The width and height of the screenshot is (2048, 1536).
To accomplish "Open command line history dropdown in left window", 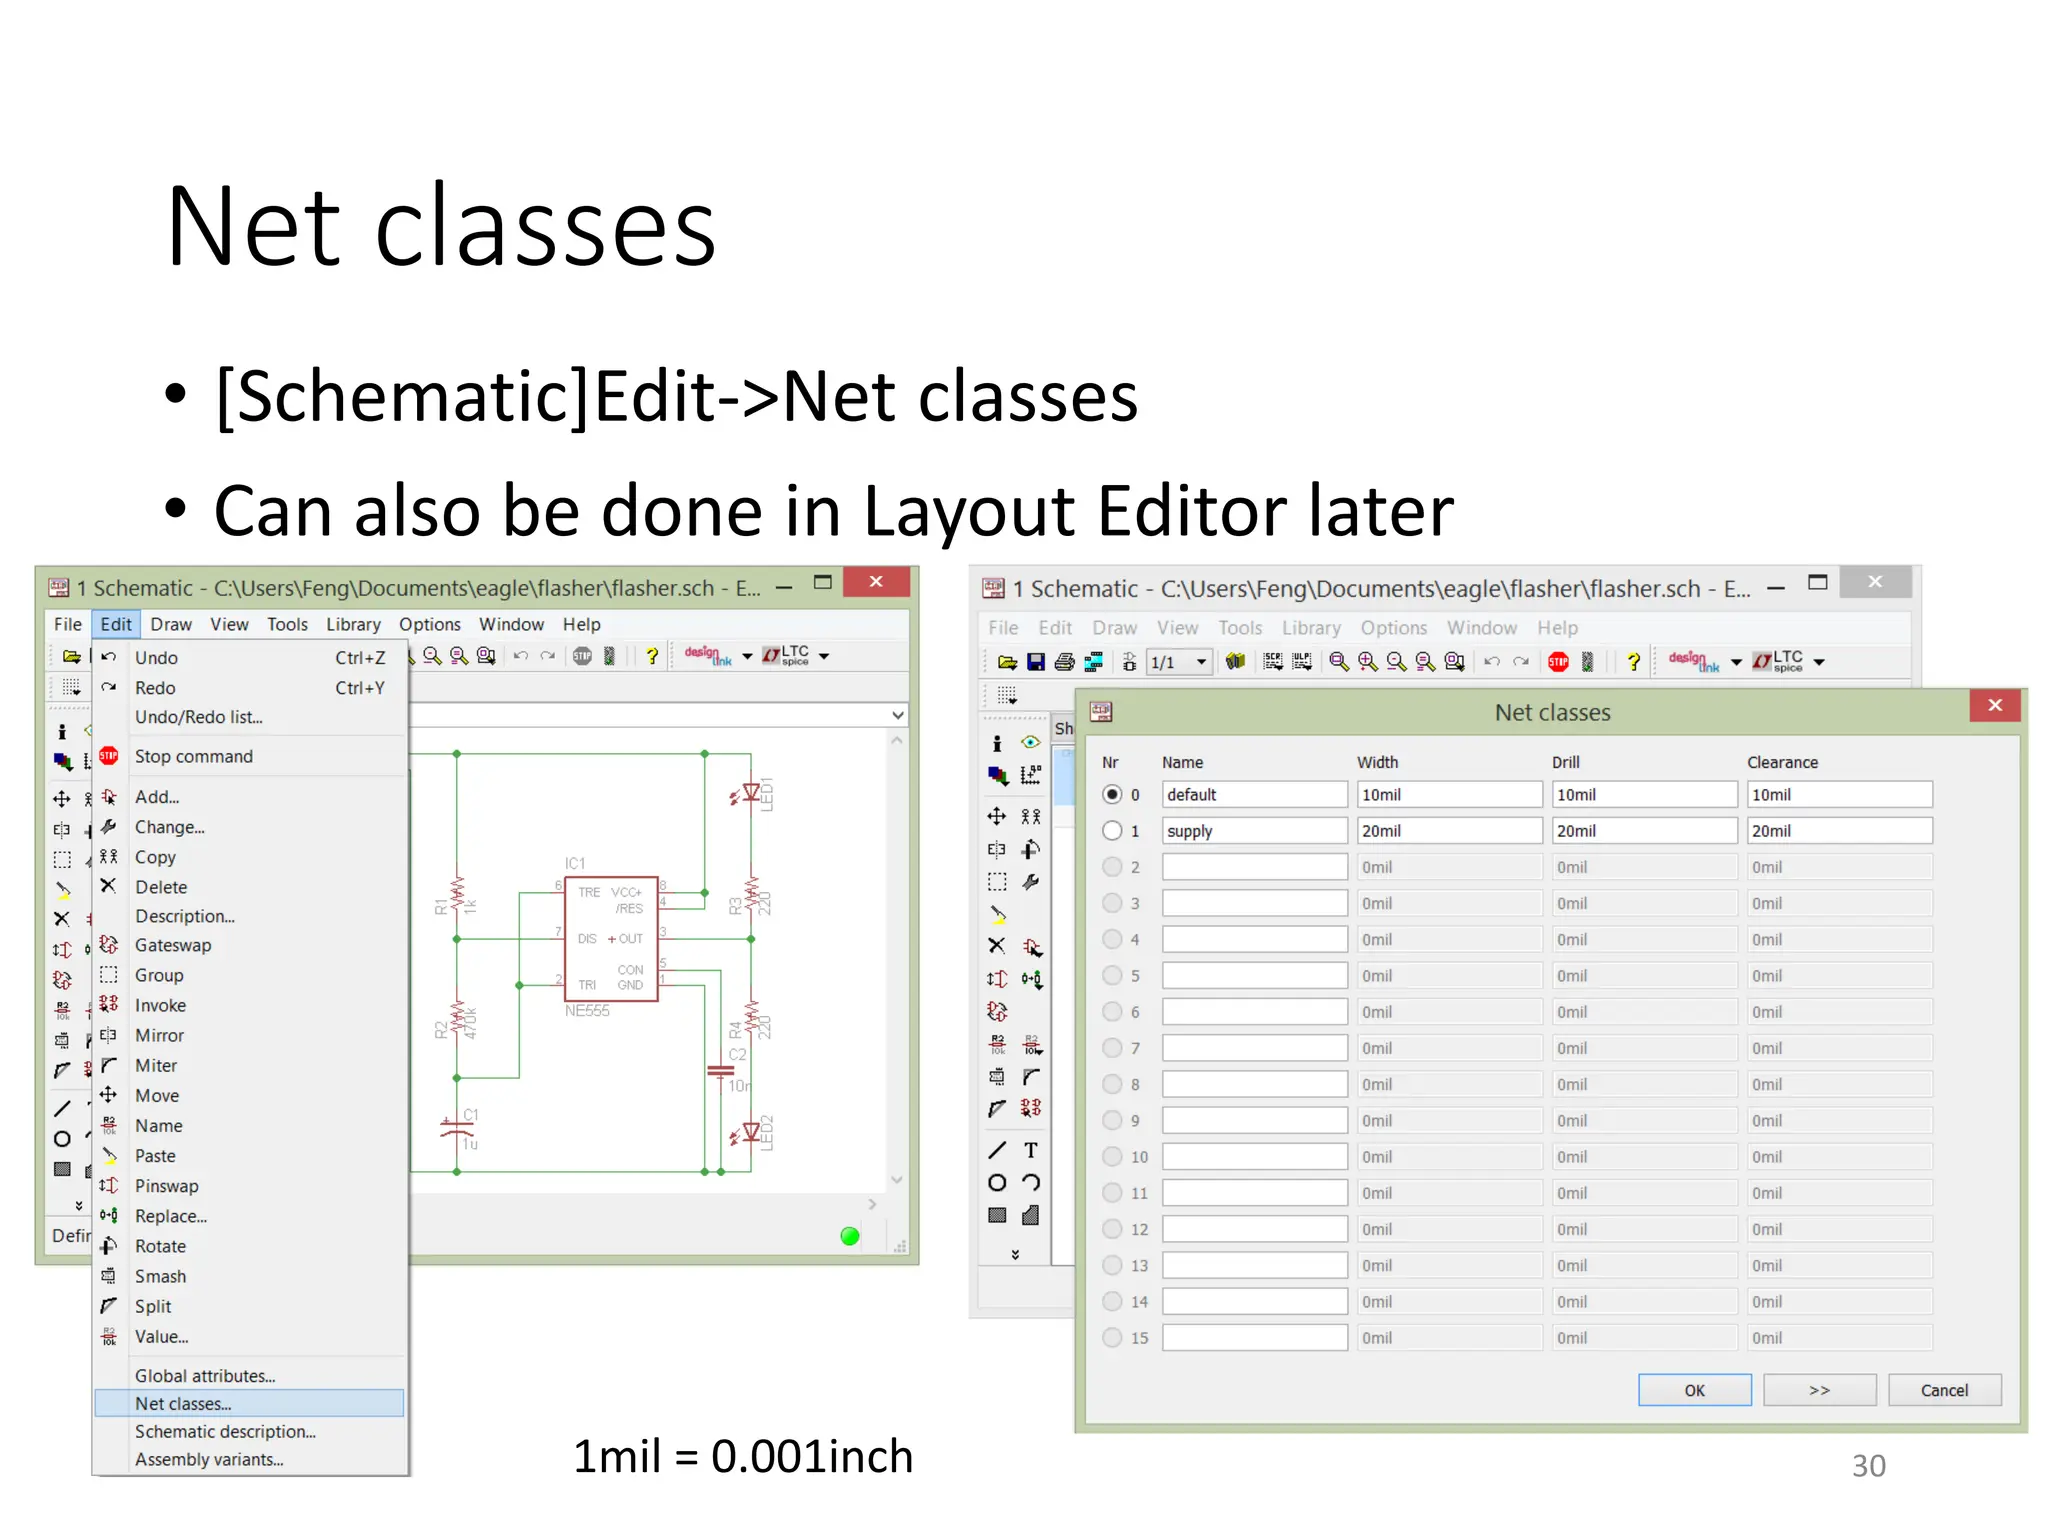I will click(897, 715).
